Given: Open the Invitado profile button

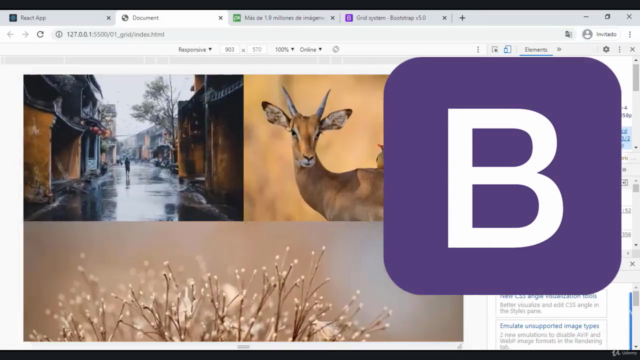Looking at the screenshot, I should point(600,34).
